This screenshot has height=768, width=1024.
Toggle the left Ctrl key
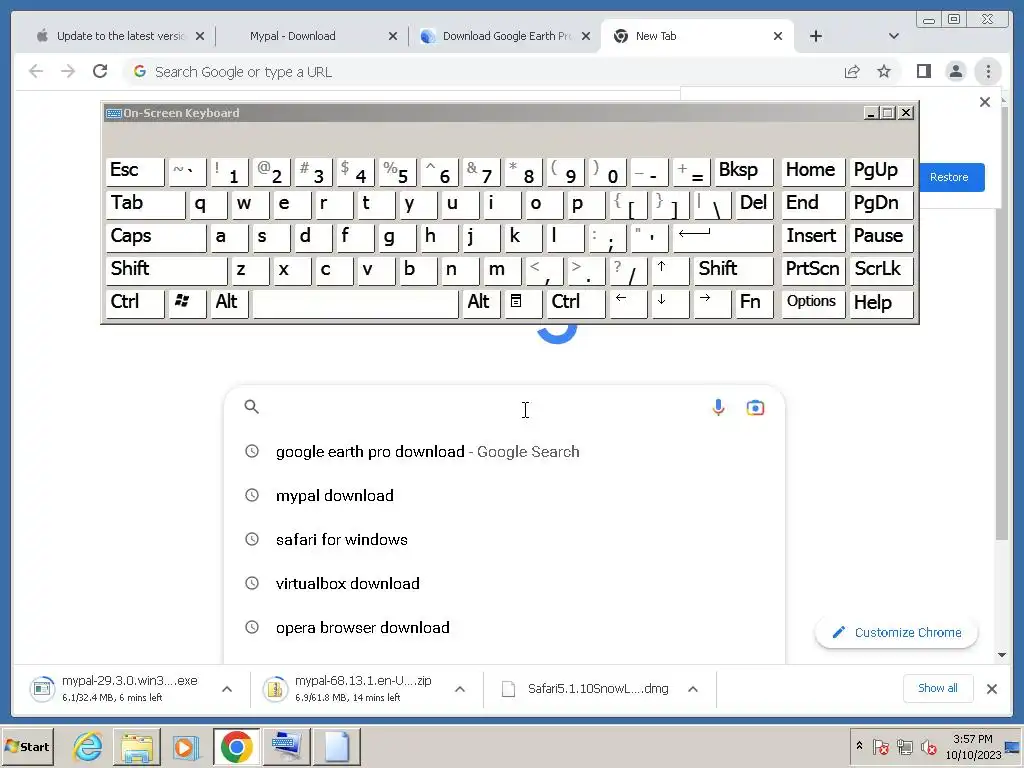(x=135, y=303)
